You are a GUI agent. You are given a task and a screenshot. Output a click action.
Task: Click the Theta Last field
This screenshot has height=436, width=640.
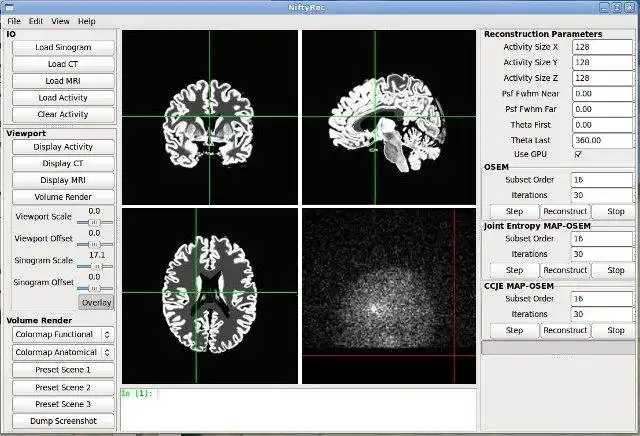click(602, 140)
